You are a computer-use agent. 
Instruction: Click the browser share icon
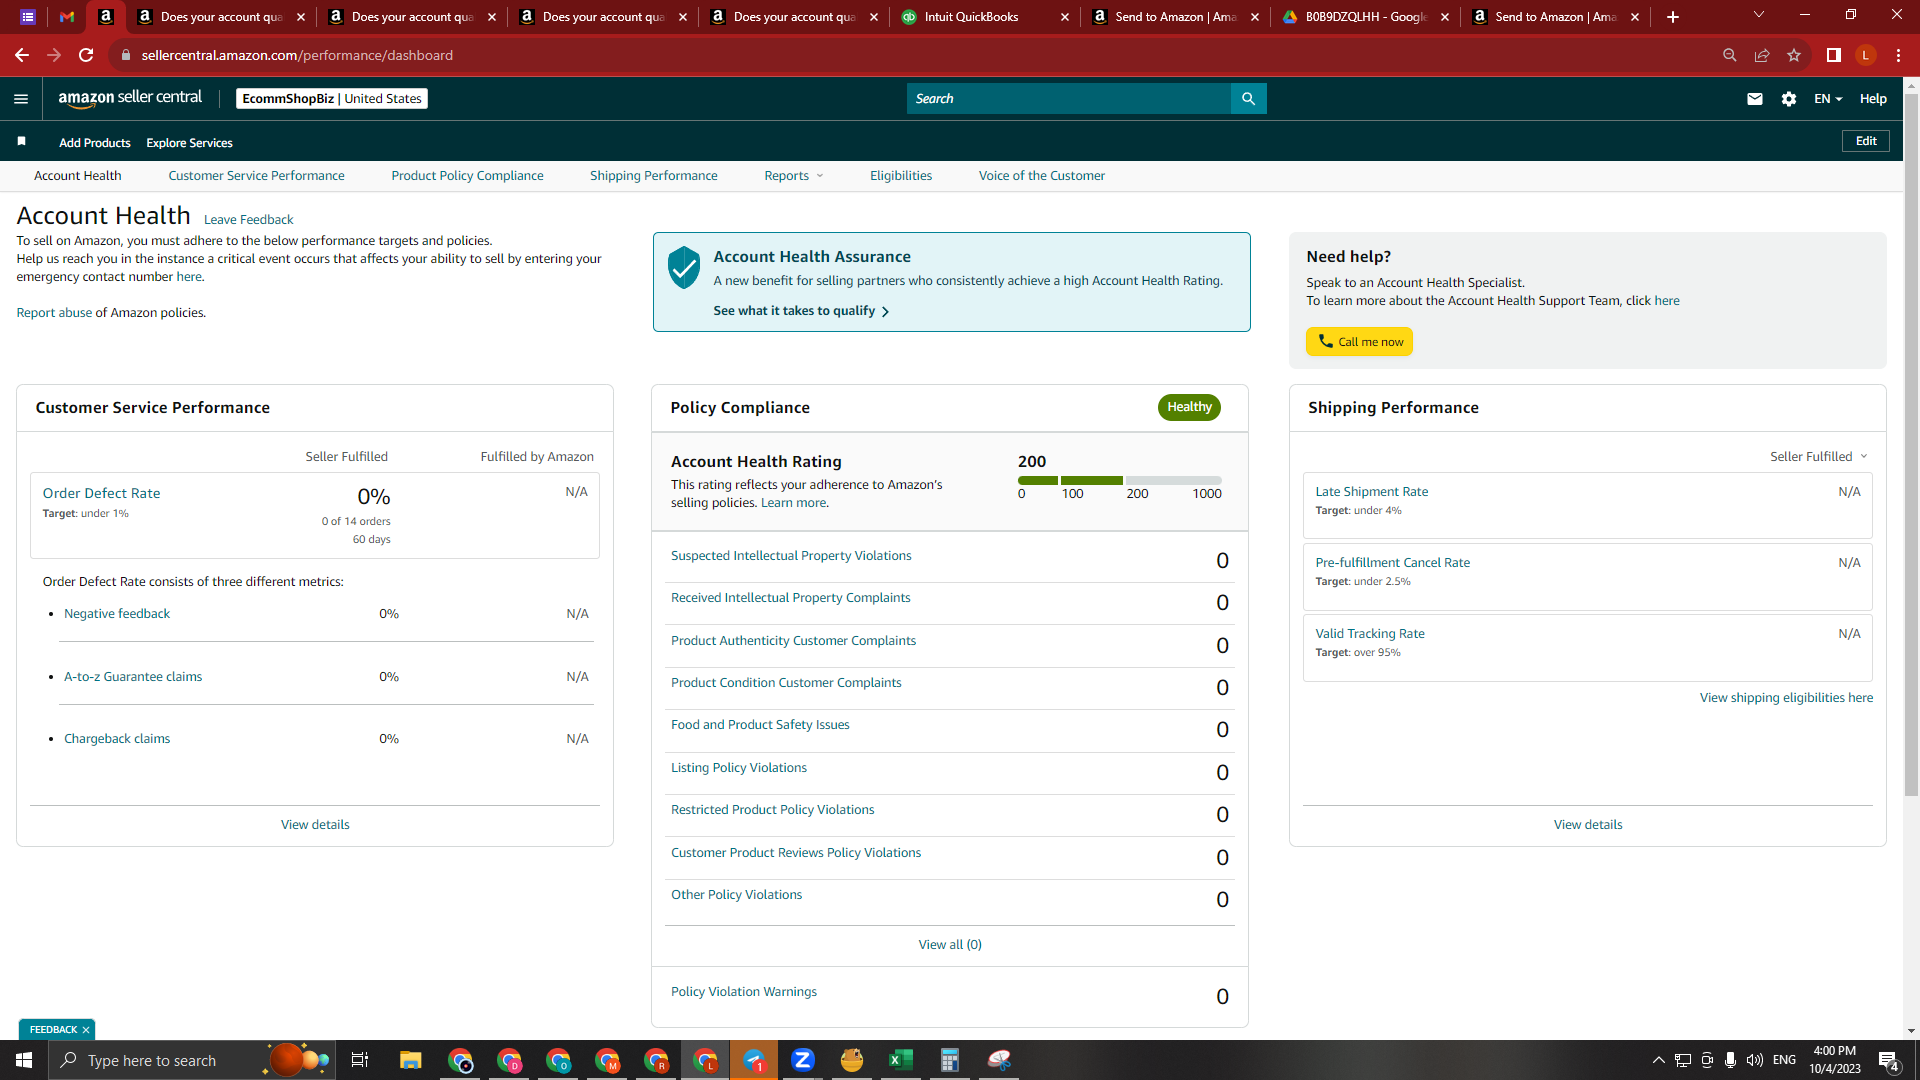(x=1762, y=55)
